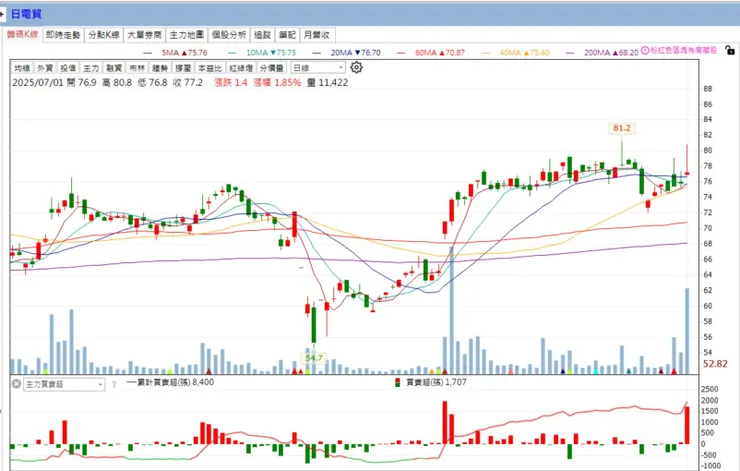Click info icon before pink region note
This screenshot has height=471, width=740.
[x=645, y=50]
